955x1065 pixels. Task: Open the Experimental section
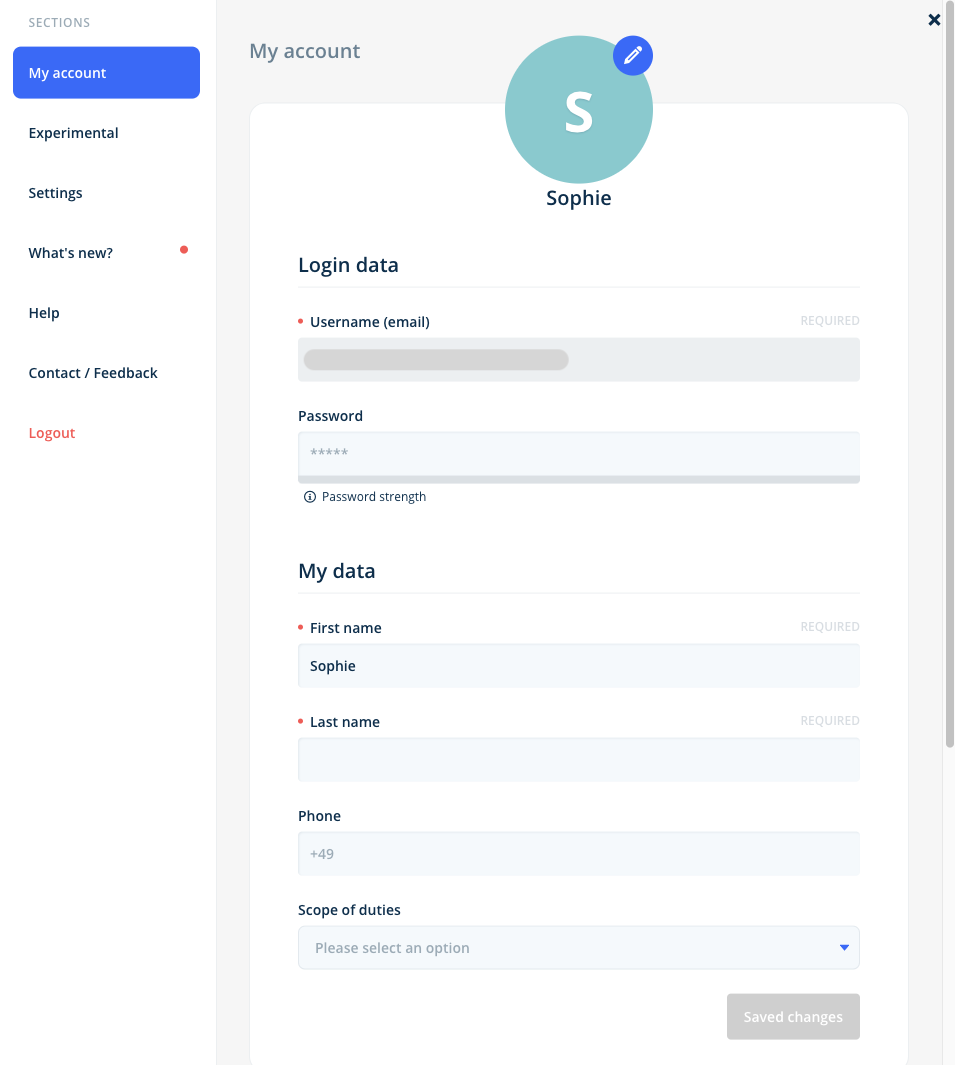[x=73, y=133]
